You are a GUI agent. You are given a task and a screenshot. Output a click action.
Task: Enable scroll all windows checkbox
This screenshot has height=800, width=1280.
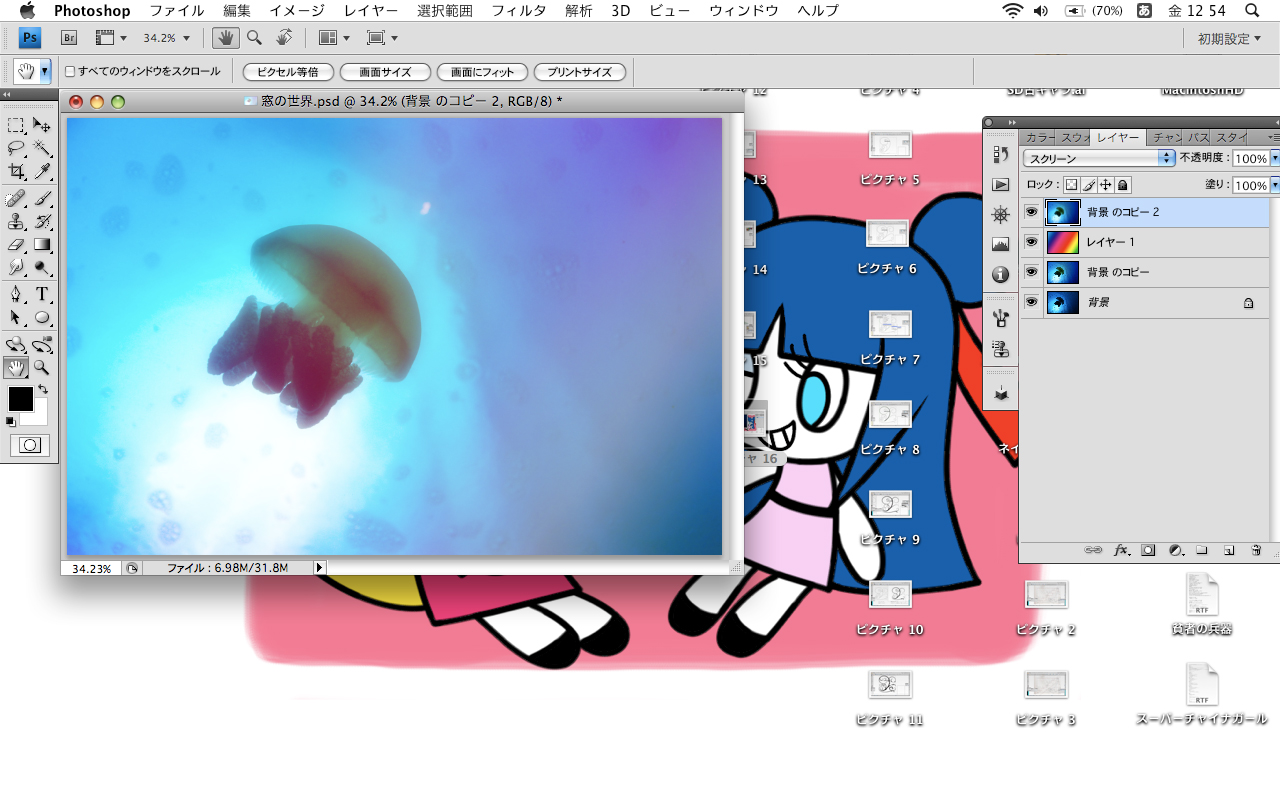70,72
